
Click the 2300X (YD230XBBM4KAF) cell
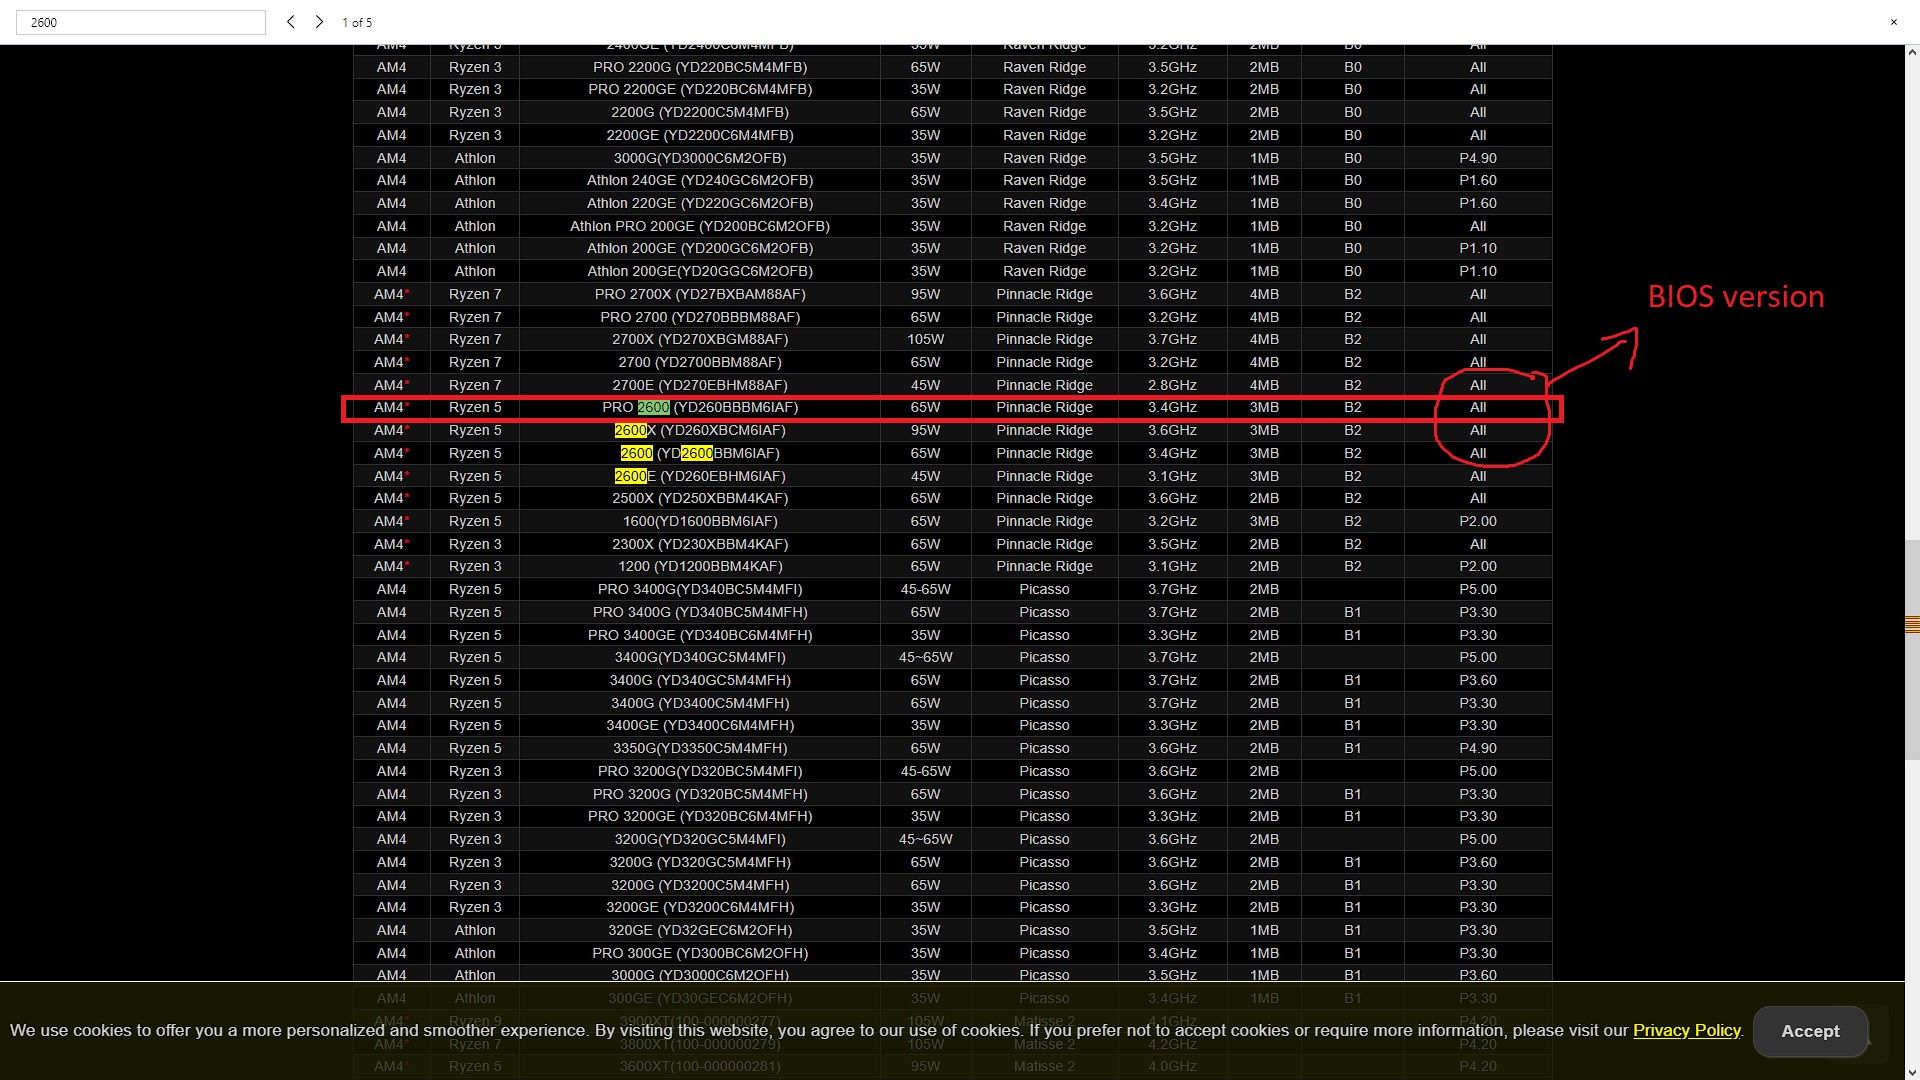(x=700, y=544)
